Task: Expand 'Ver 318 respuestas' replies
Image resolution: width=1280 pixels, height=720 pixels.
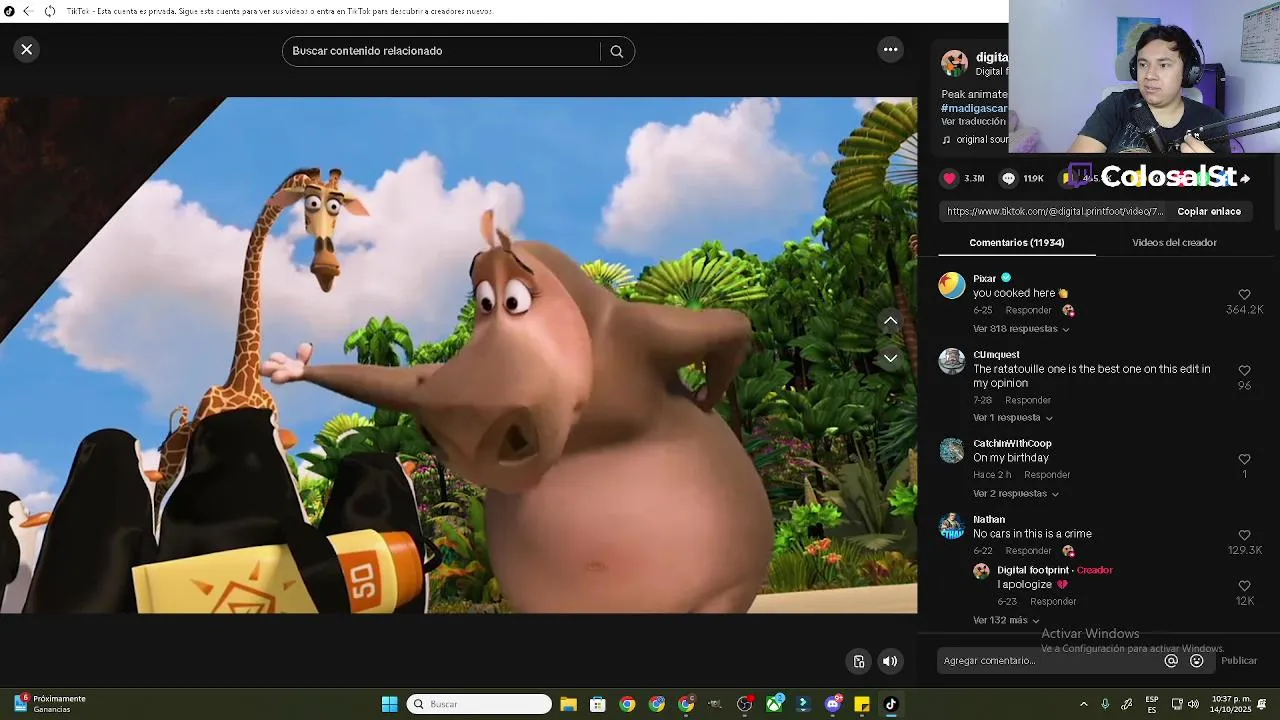Action: (x=1021, y=329)
